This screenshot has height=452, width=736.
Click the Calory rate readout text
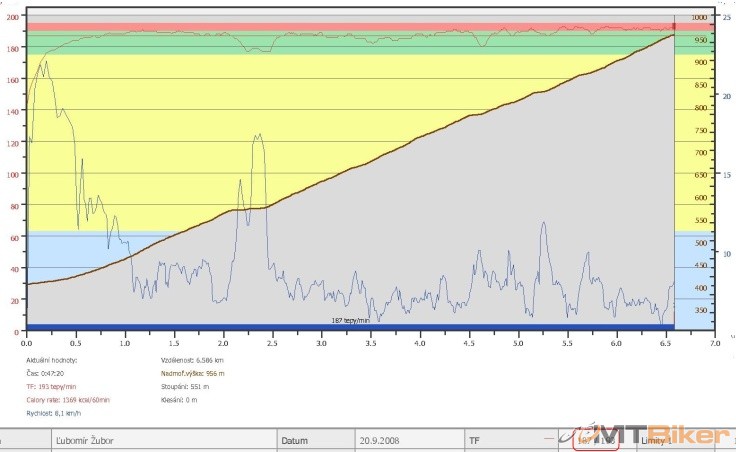68,399
